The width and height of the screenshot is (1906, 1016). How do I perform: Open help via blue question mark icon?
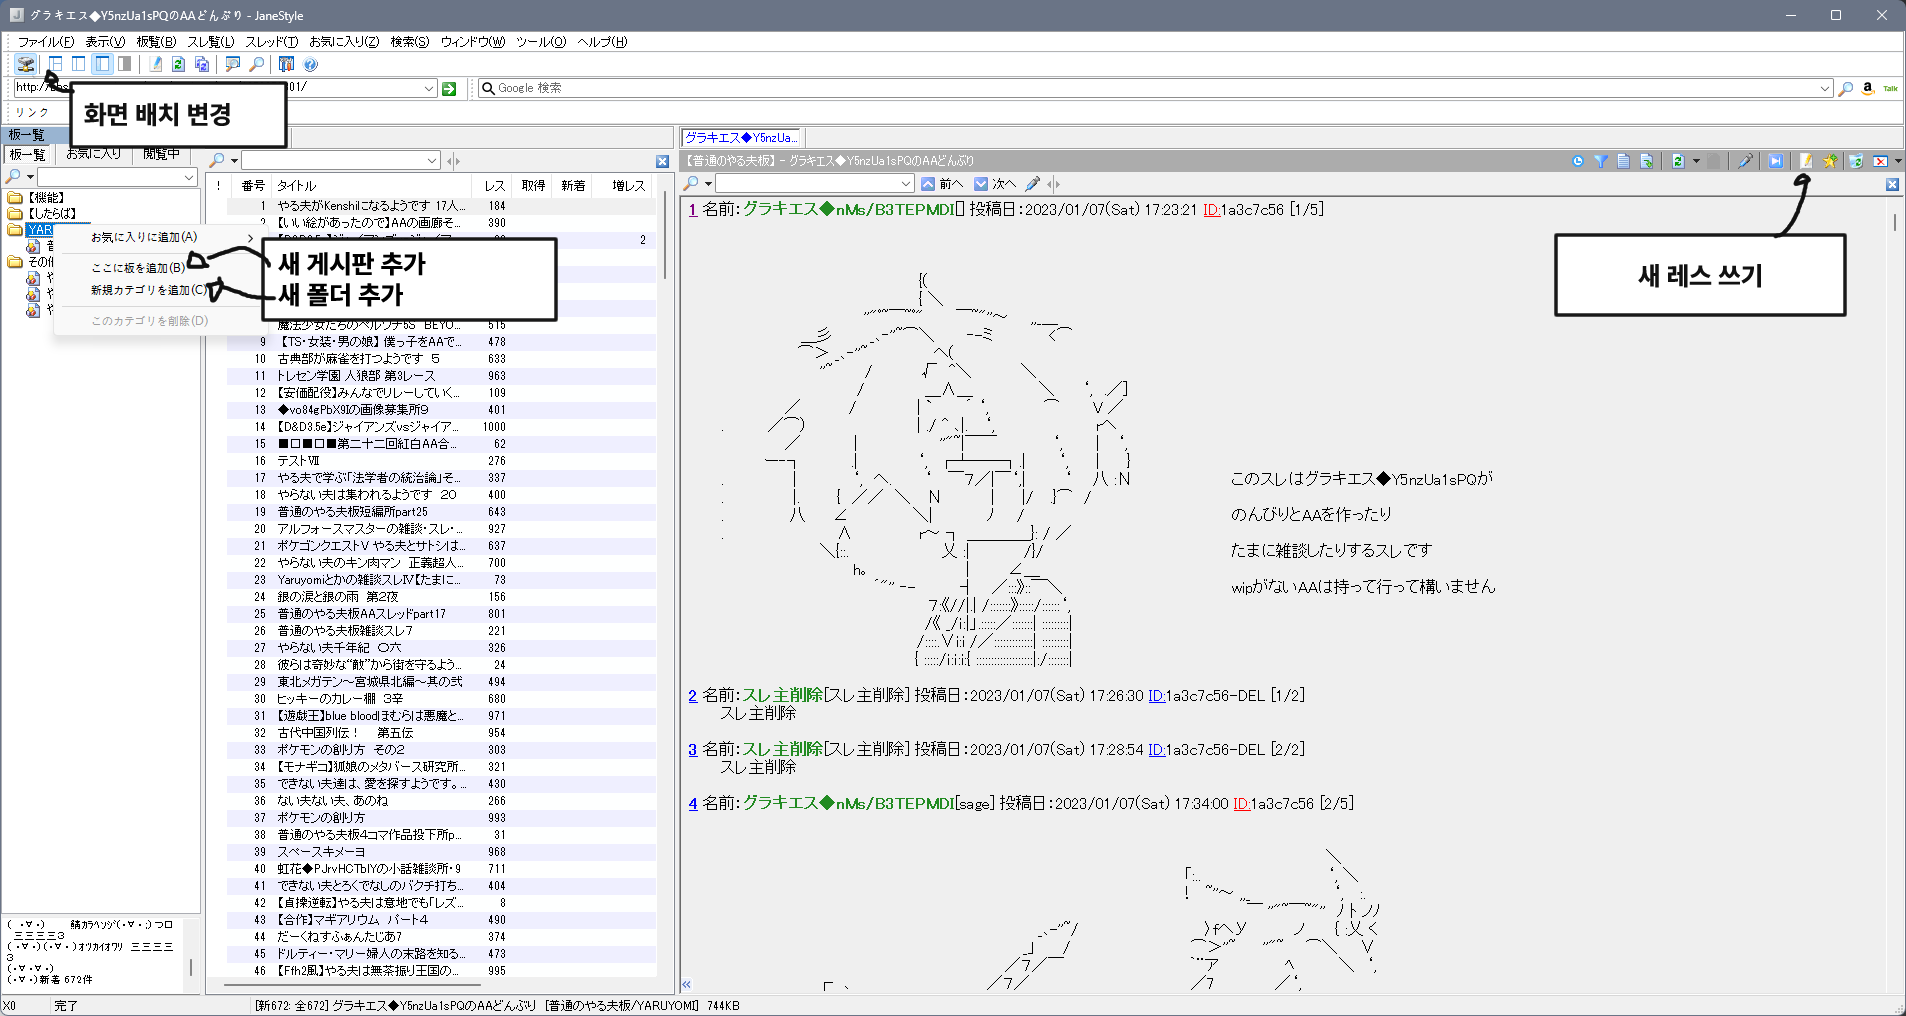[x=311, y=65]
